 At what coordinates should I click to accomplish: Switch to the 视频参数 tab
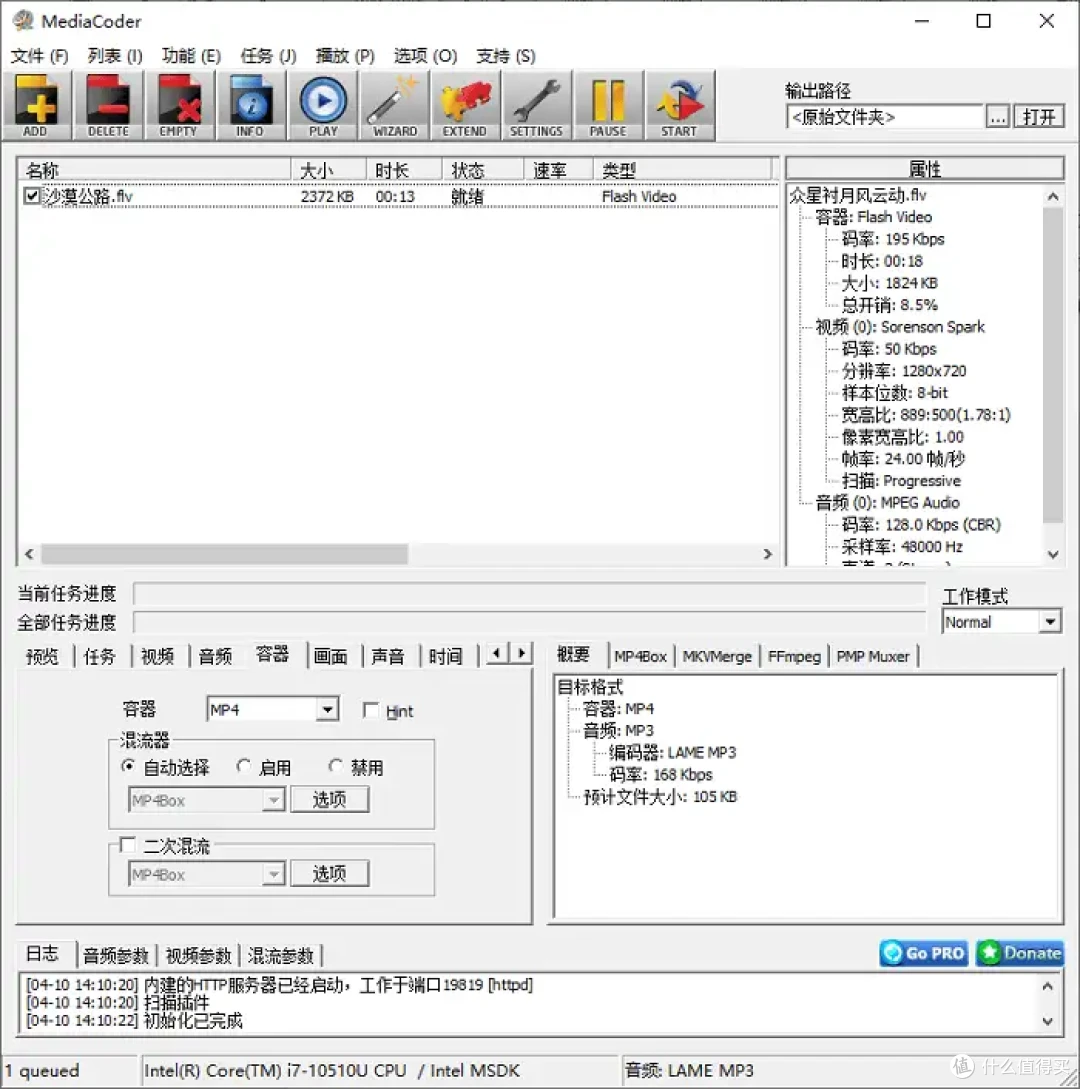tap(198, 956)
